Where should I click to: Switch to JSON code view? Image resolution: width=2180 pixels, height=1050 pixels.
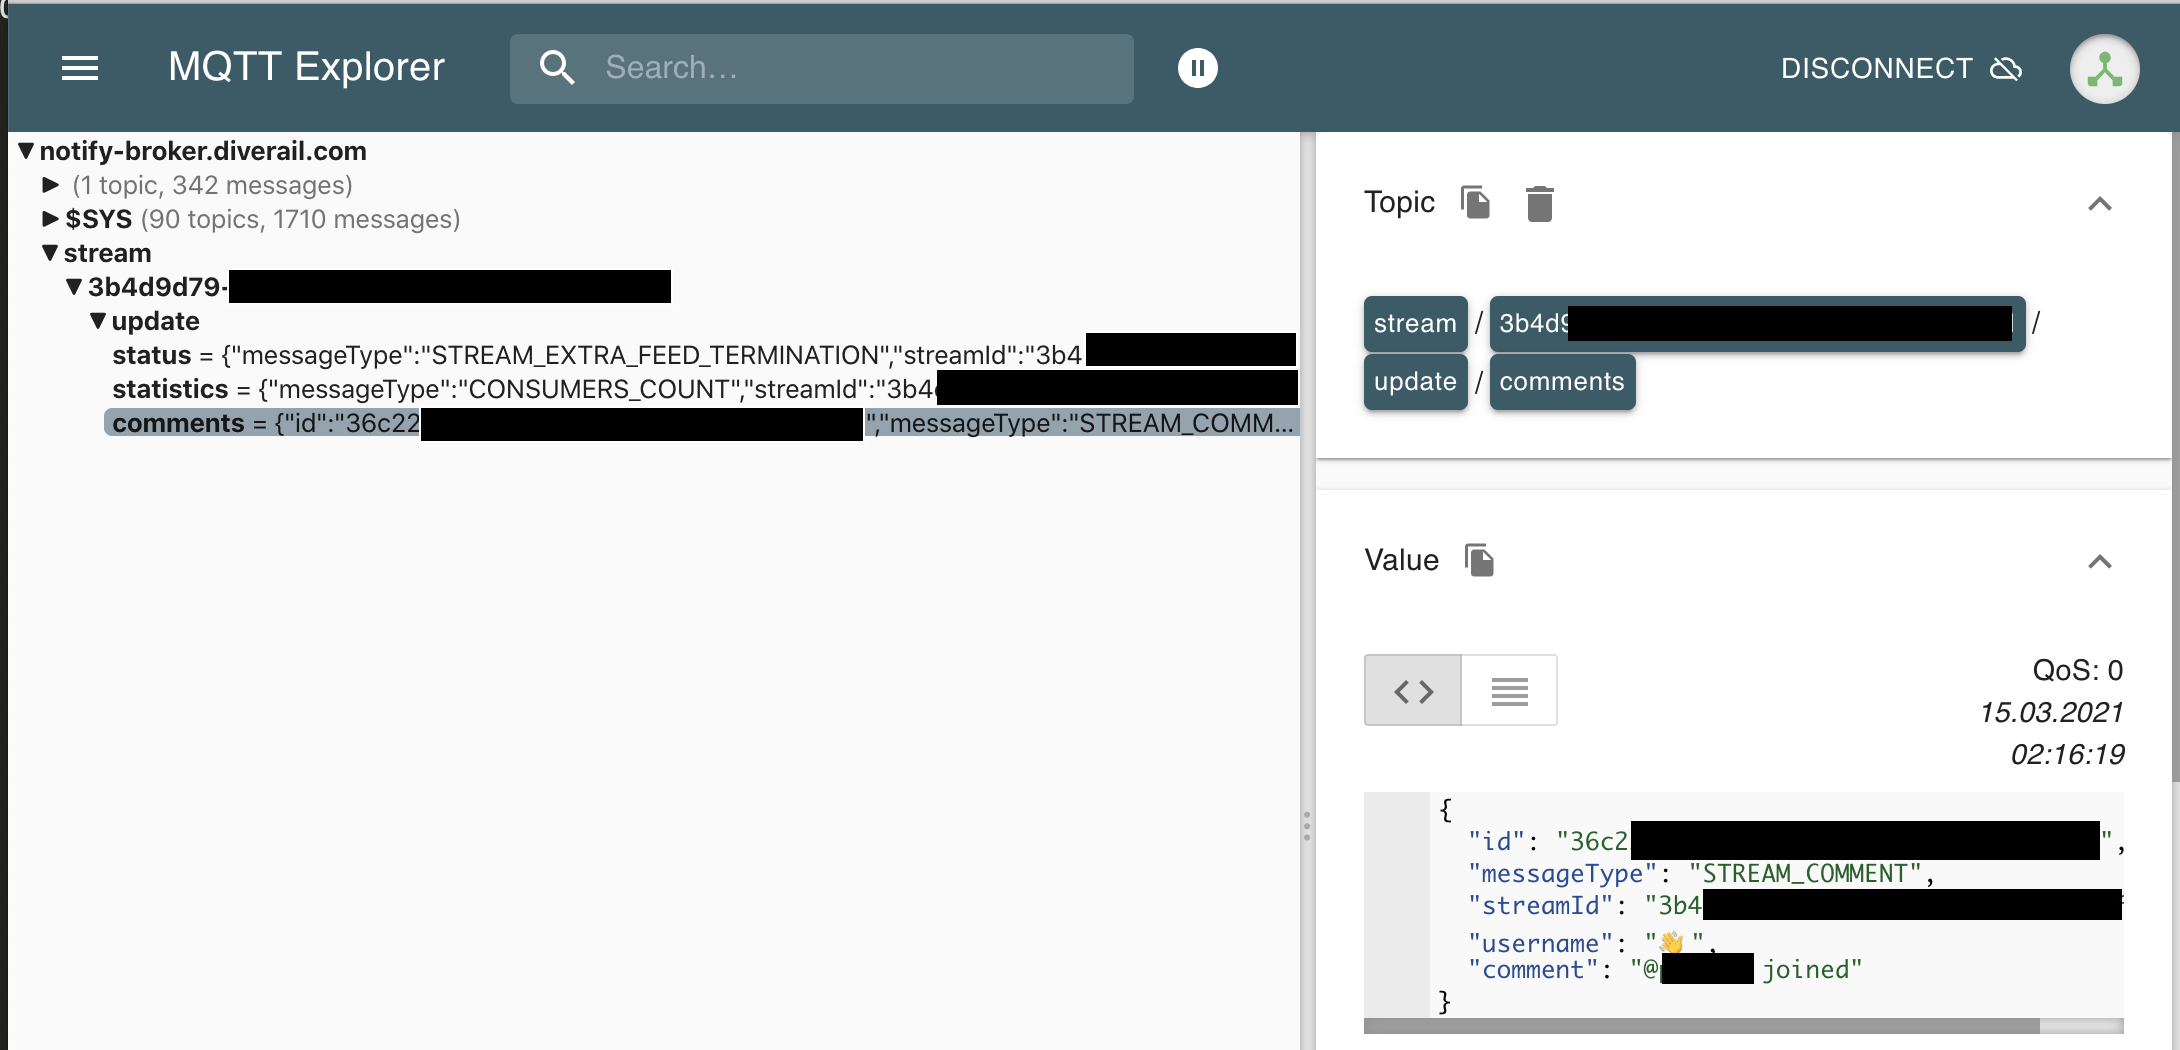pos(1413,690)
